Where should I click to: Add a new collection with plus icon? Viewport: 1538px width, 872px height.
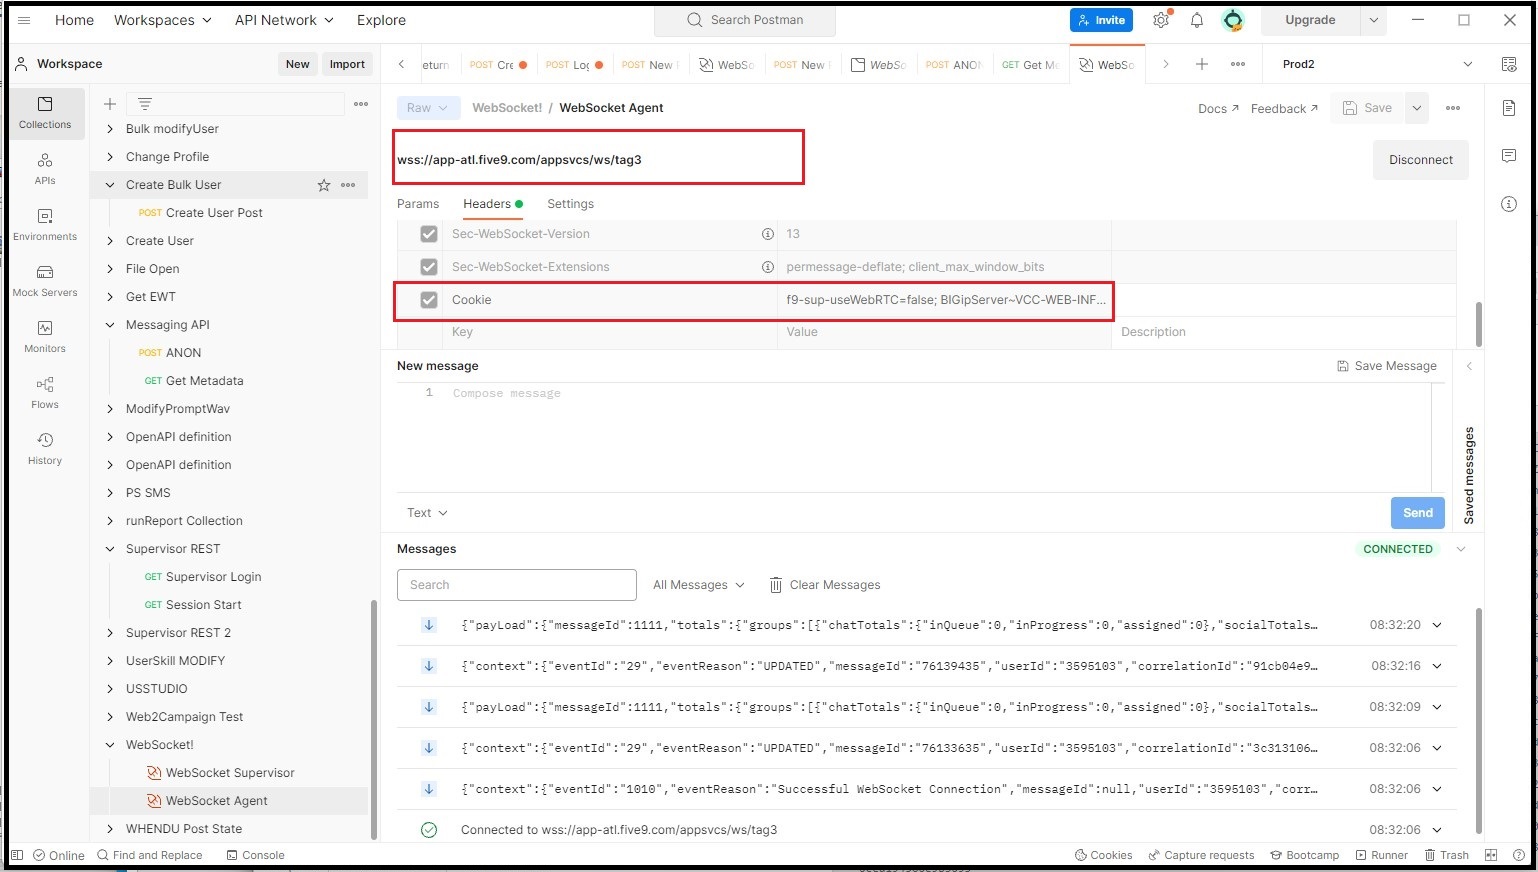tap(110, 104)
